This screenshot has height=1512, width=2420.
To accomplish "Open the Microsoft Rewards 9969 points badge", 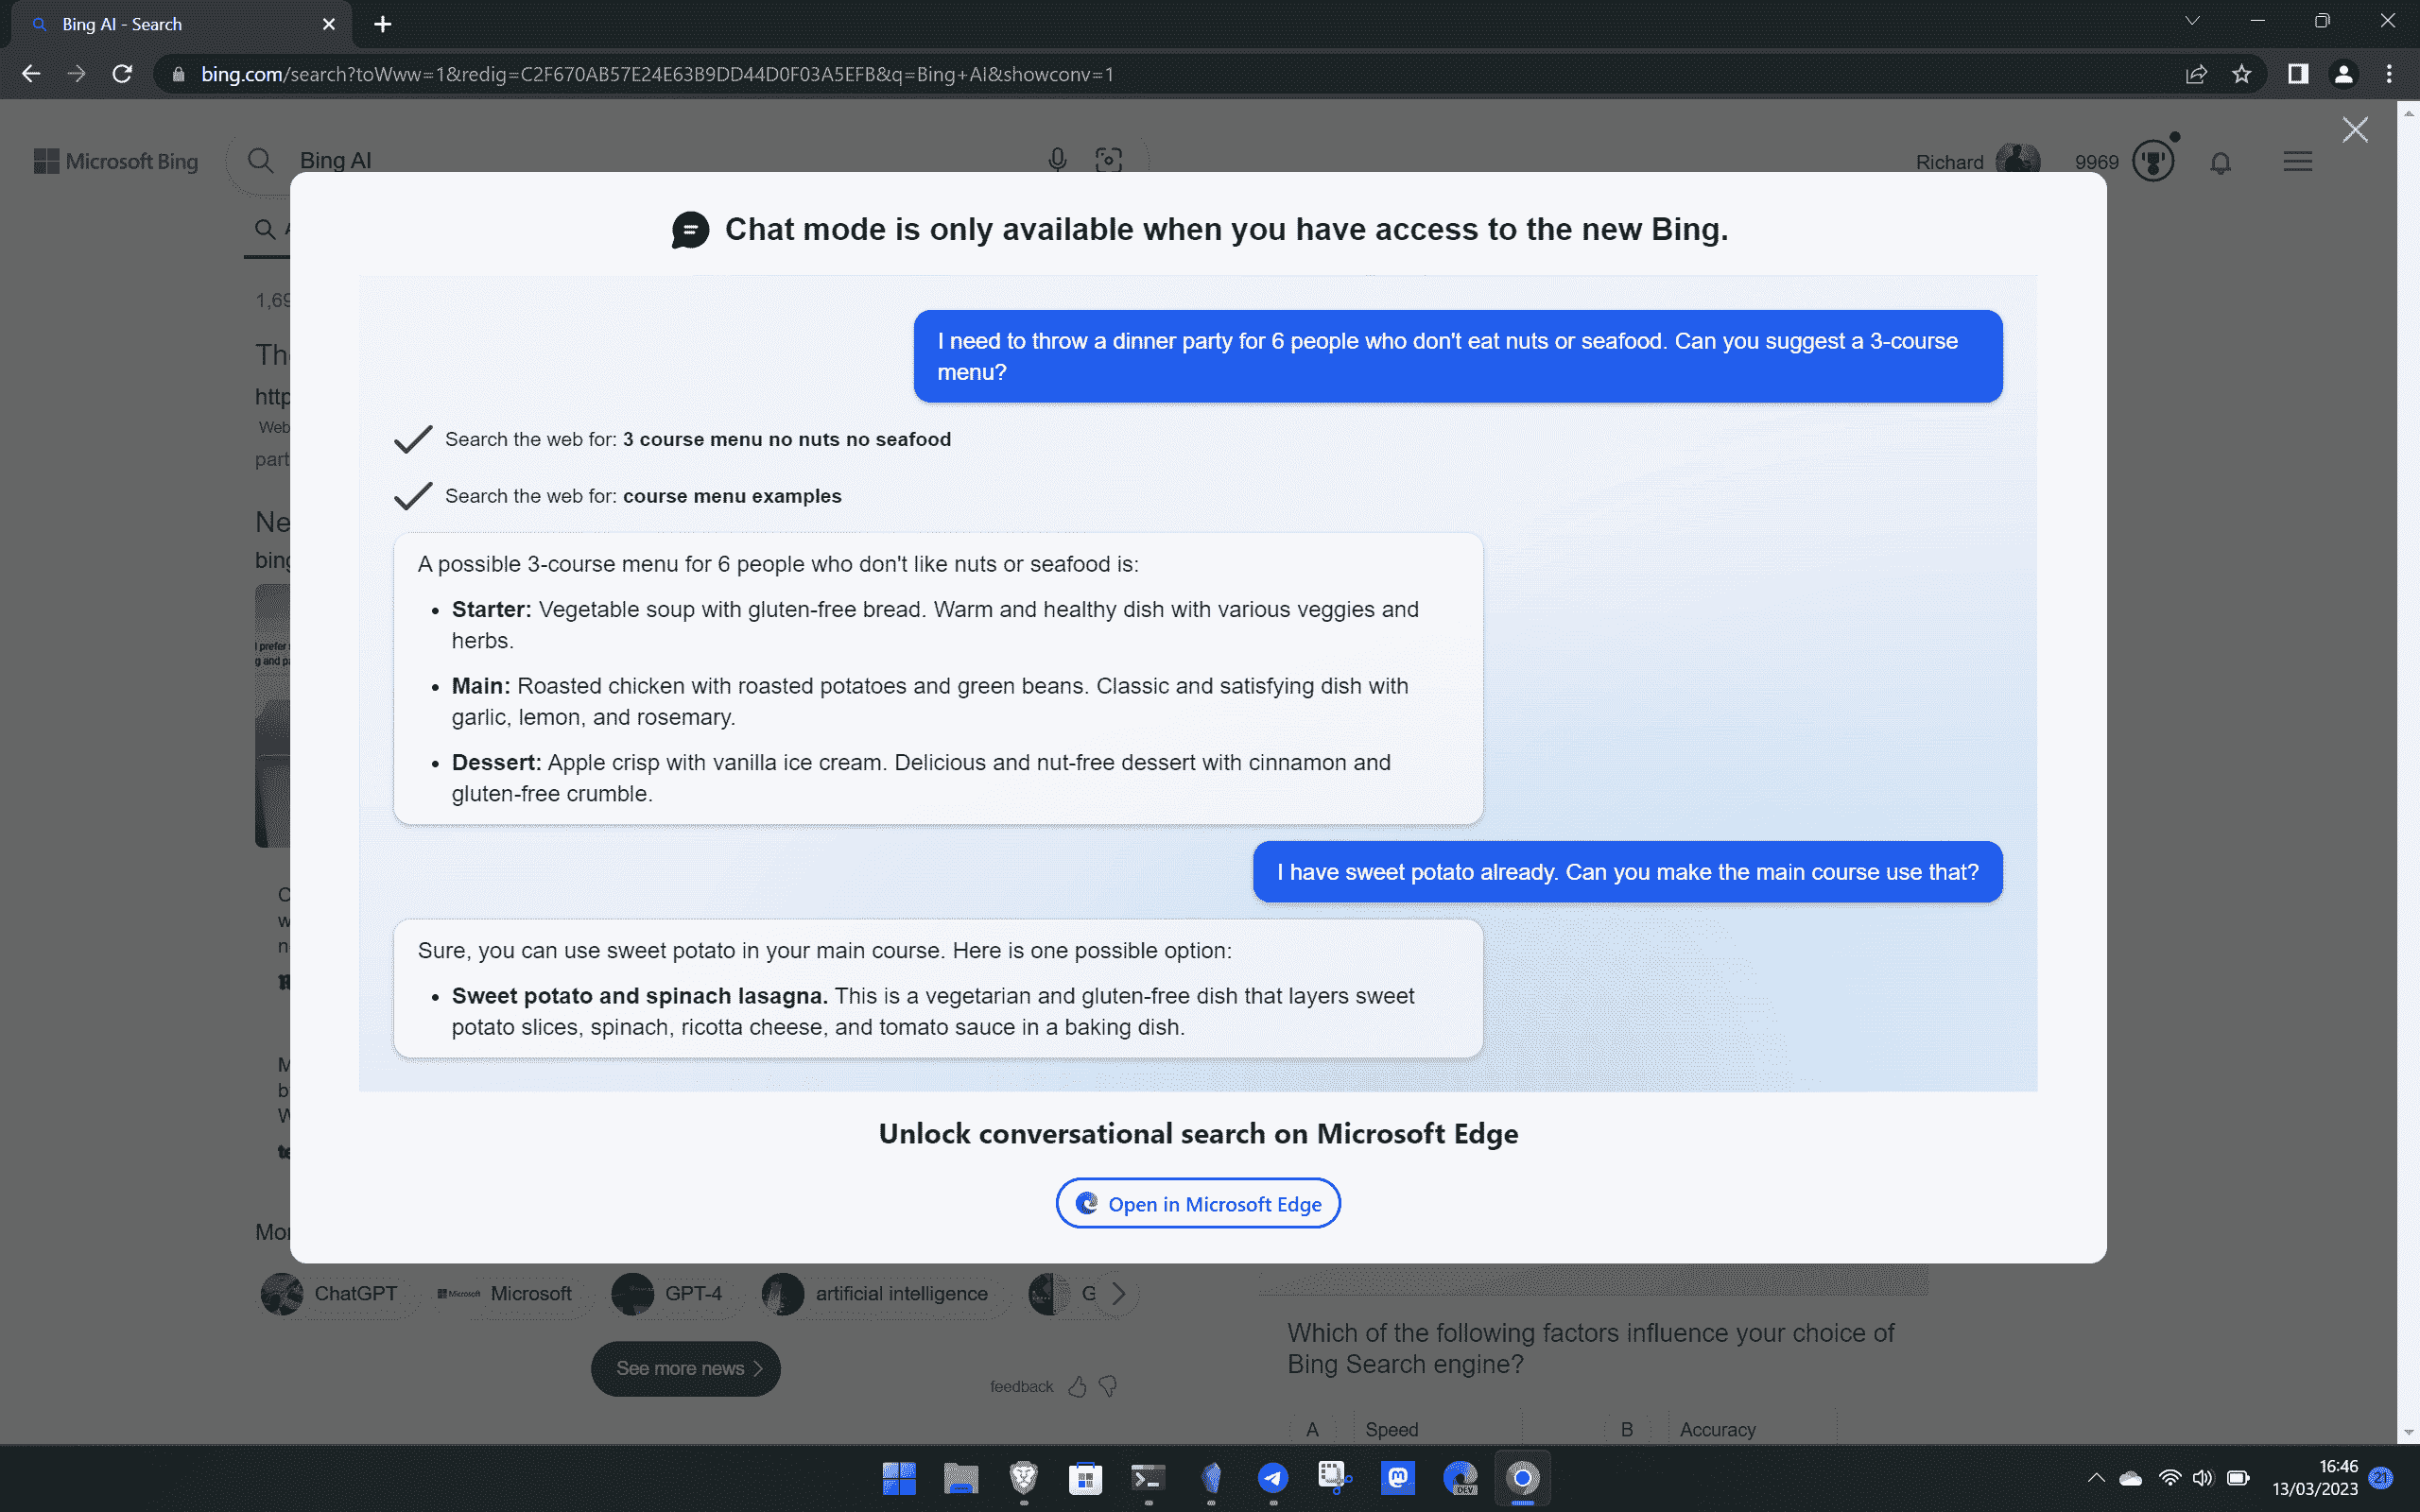I will 2124,161.
